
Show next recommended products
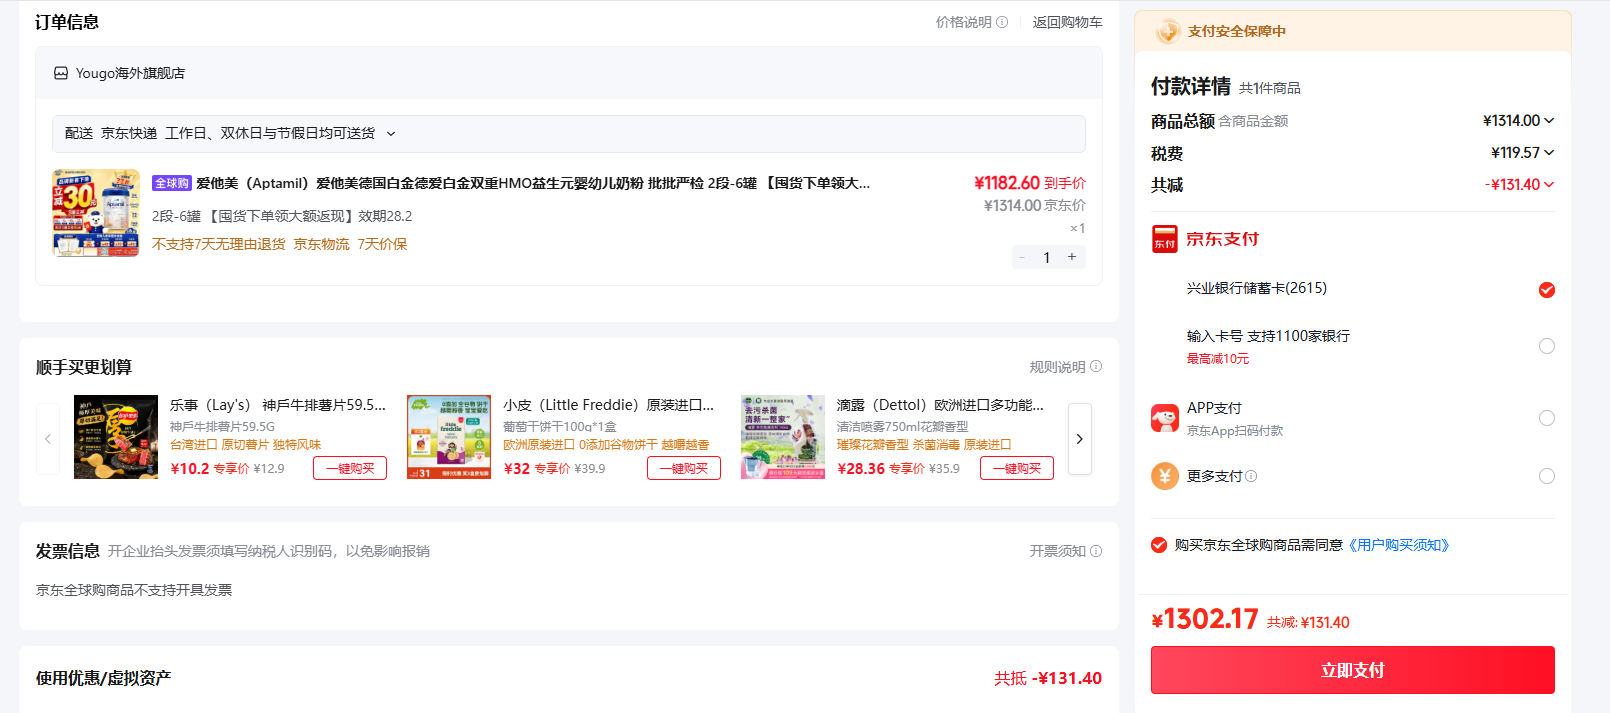[1080, 438]
